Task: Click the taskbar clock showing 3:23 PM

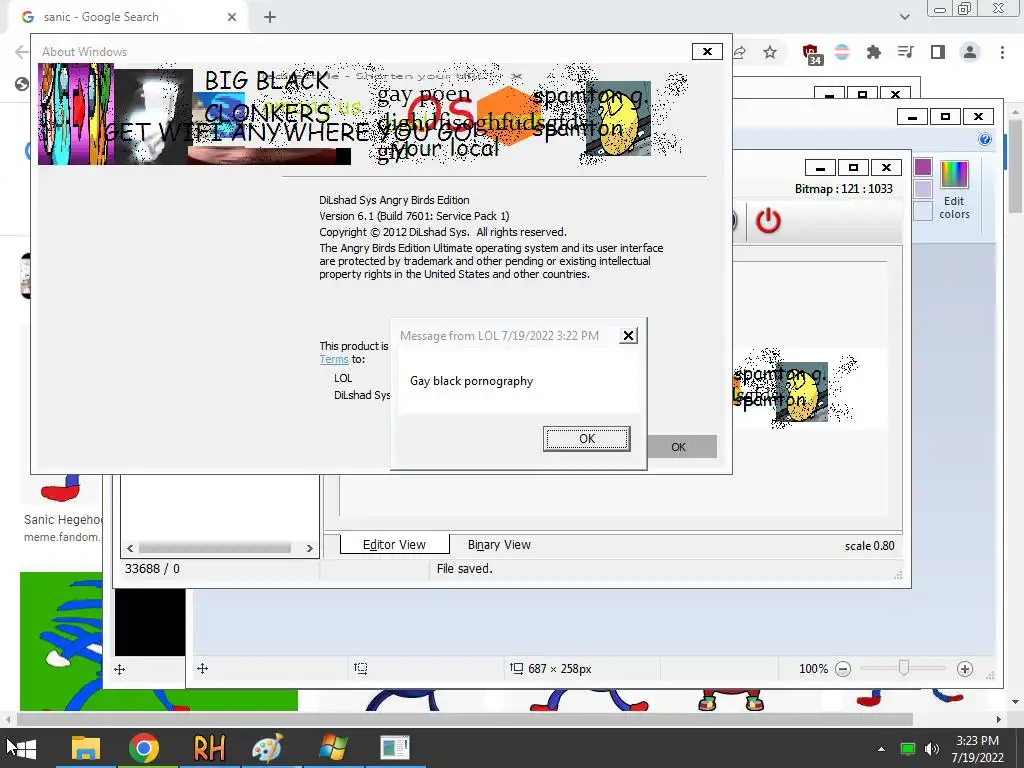Action: click(x=977, y=749)
